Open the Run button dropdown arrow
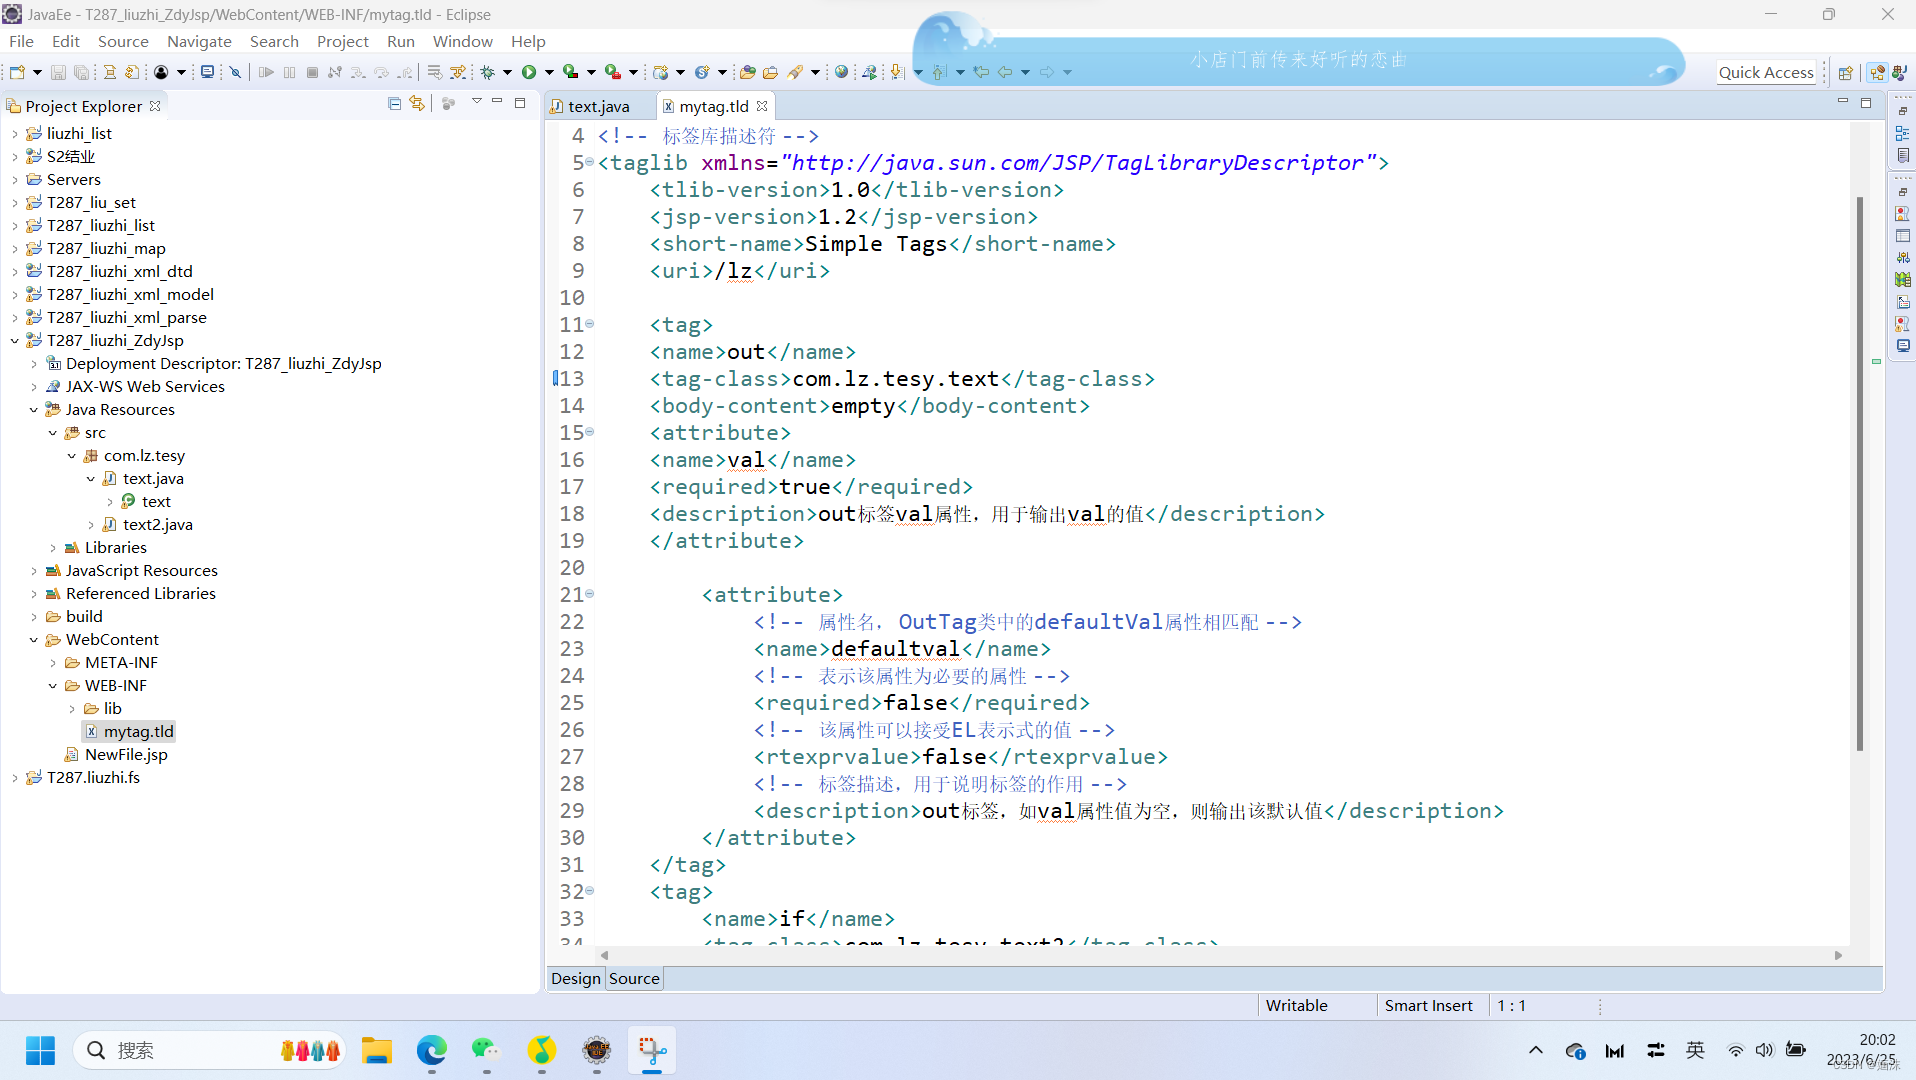This screenshot has width=1916, height=1080. pos(549,72)
